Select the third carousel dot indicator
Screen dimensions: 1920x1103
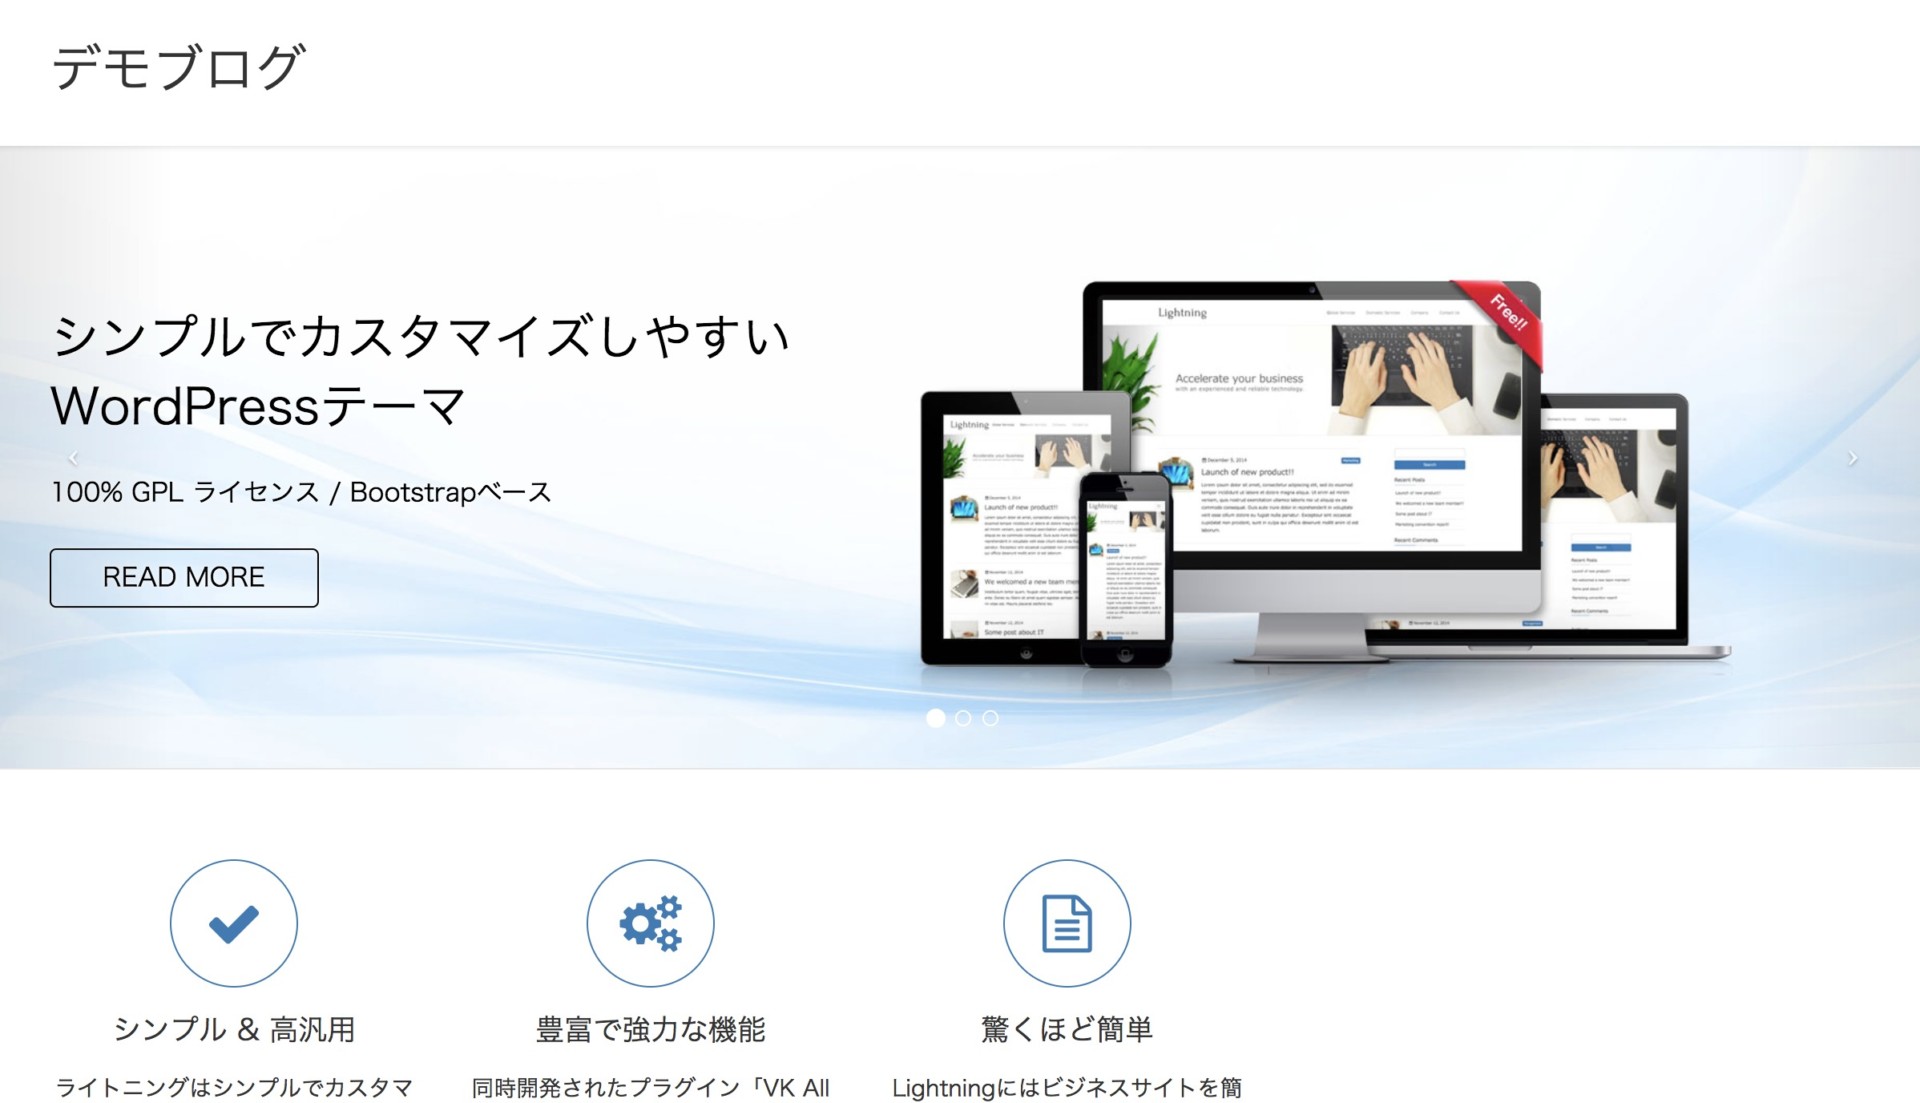coord(988,718)
